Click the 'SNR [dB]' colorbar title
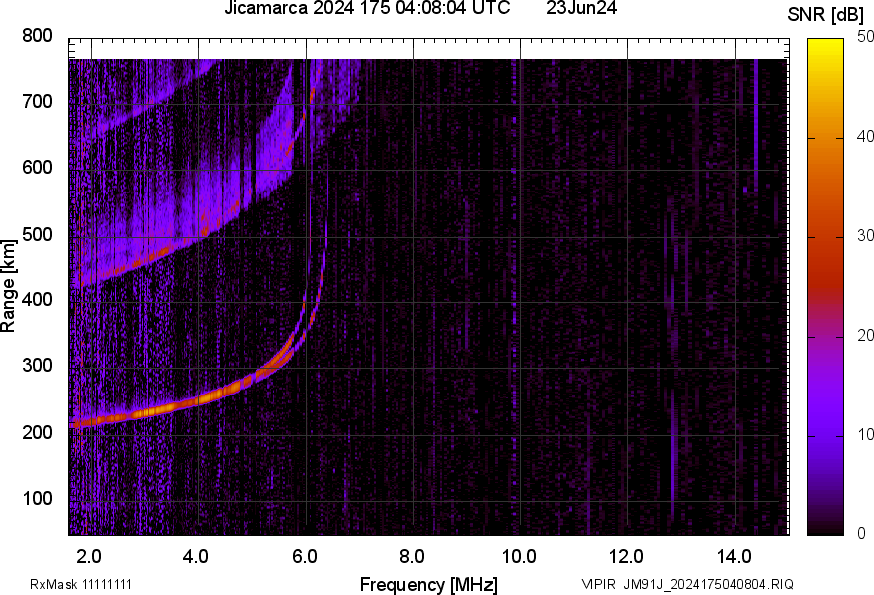 tap(825, 15)
